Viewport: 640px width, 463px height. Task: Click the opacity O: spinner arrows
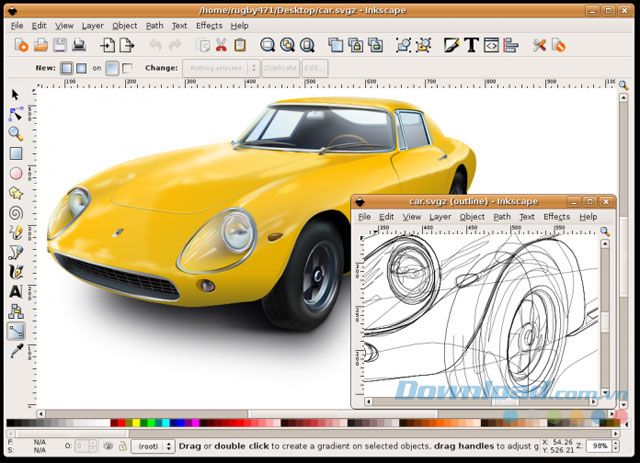[93, 446]
